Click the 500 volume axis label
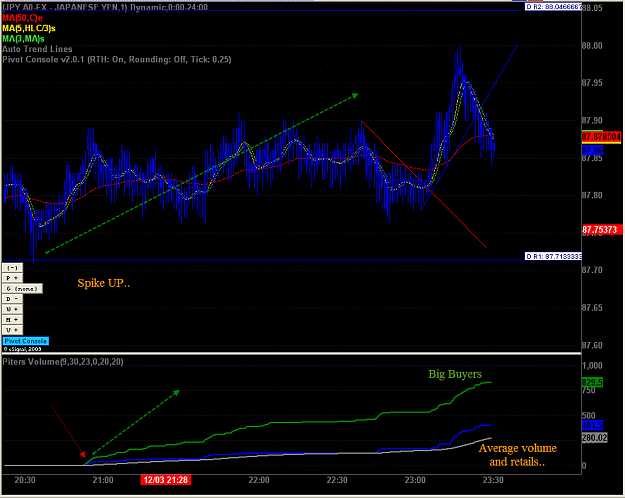Viewport: 625px width, 498px height. coord(589,415)
